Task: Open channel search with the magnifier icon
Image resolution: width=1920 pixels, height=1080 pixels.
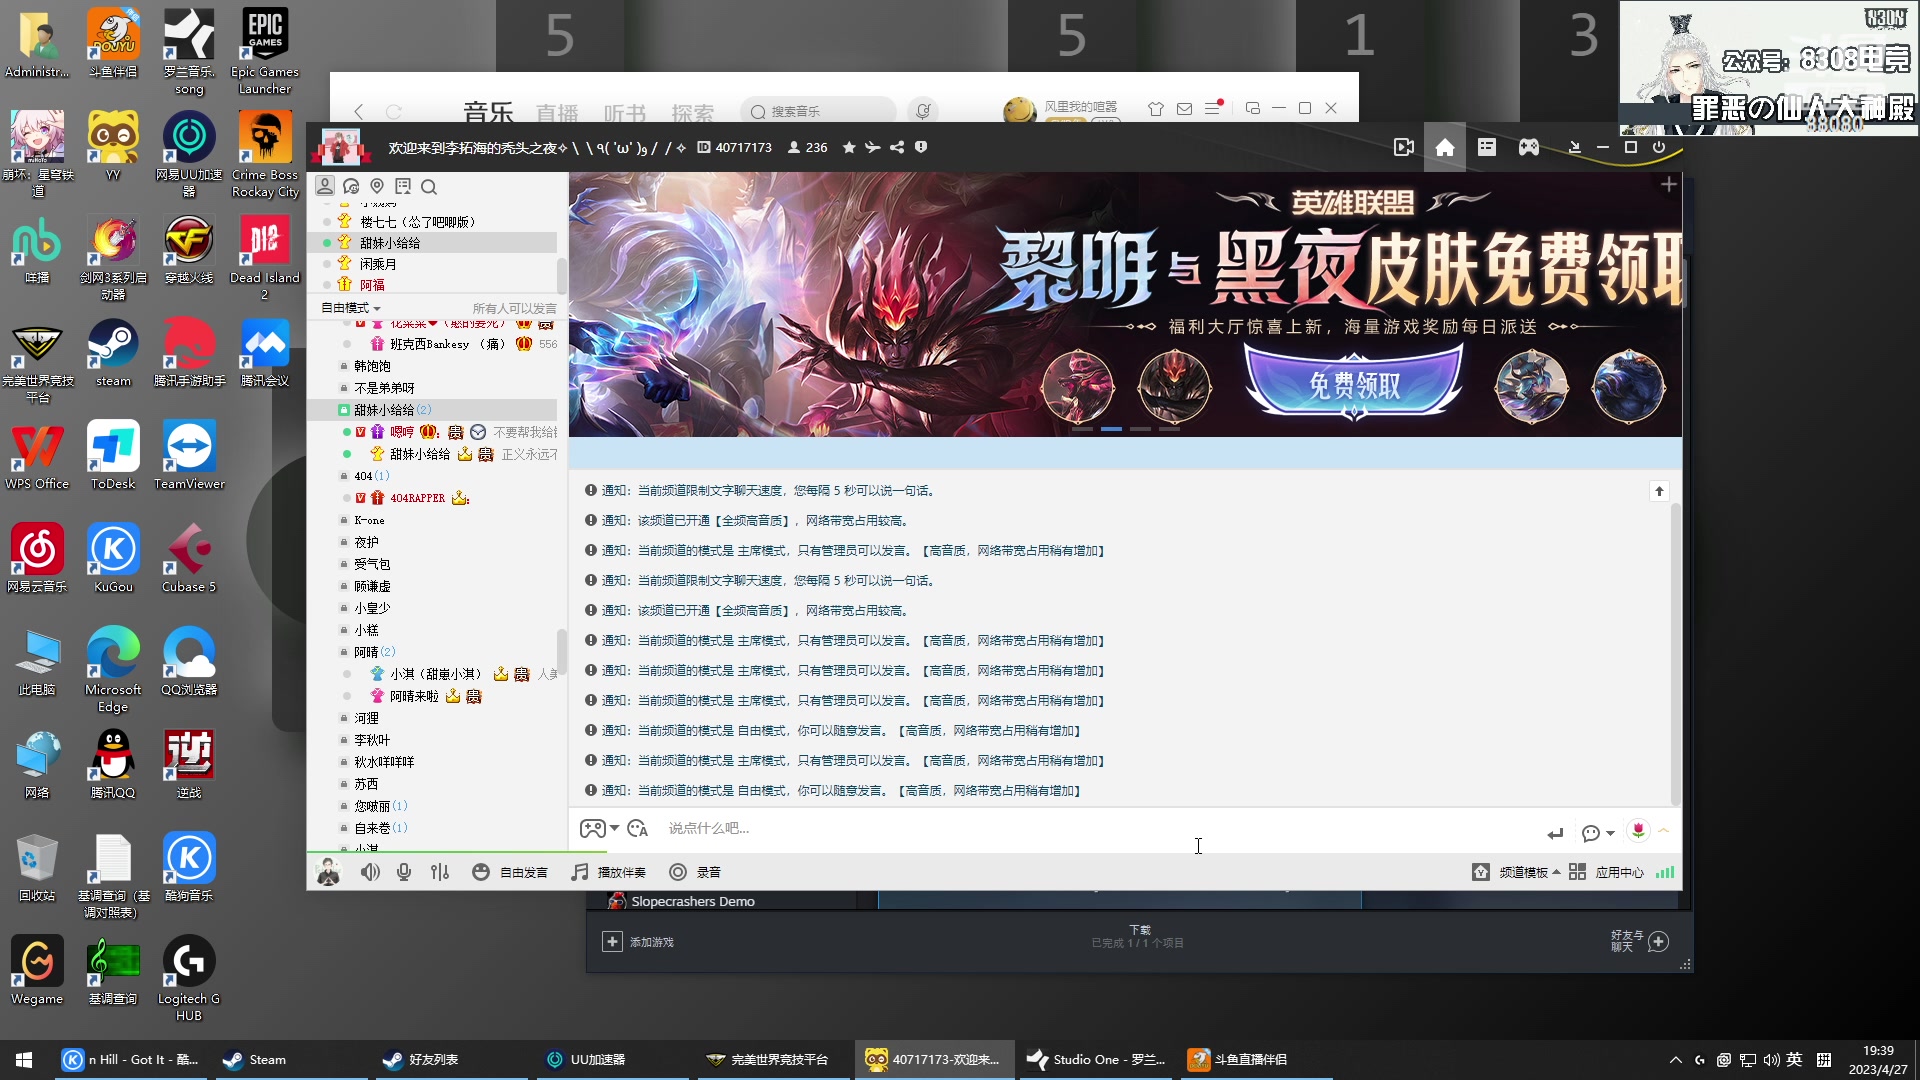Action: 430,187
